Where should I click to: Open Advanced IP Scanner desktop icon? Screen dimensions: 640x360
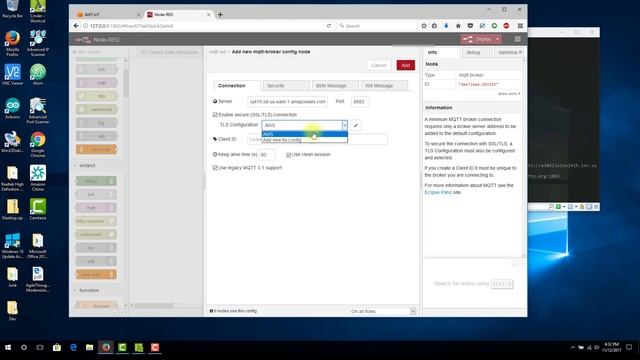[x=38, y=43]
